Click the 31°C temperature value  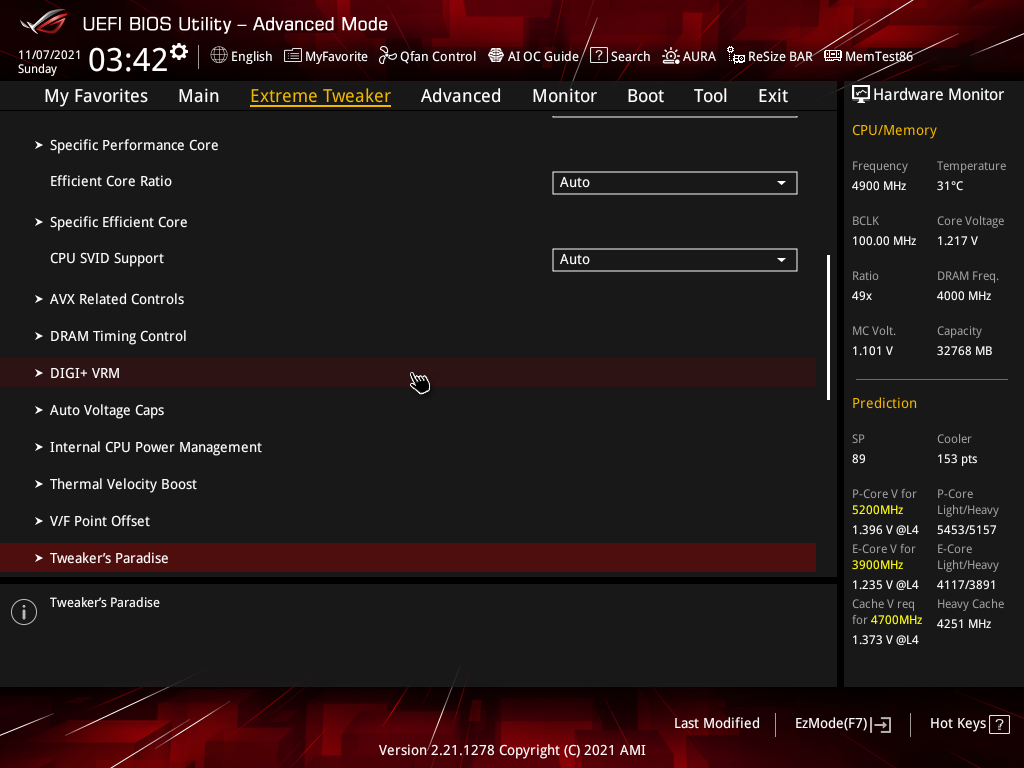click(x=950, y=186)
